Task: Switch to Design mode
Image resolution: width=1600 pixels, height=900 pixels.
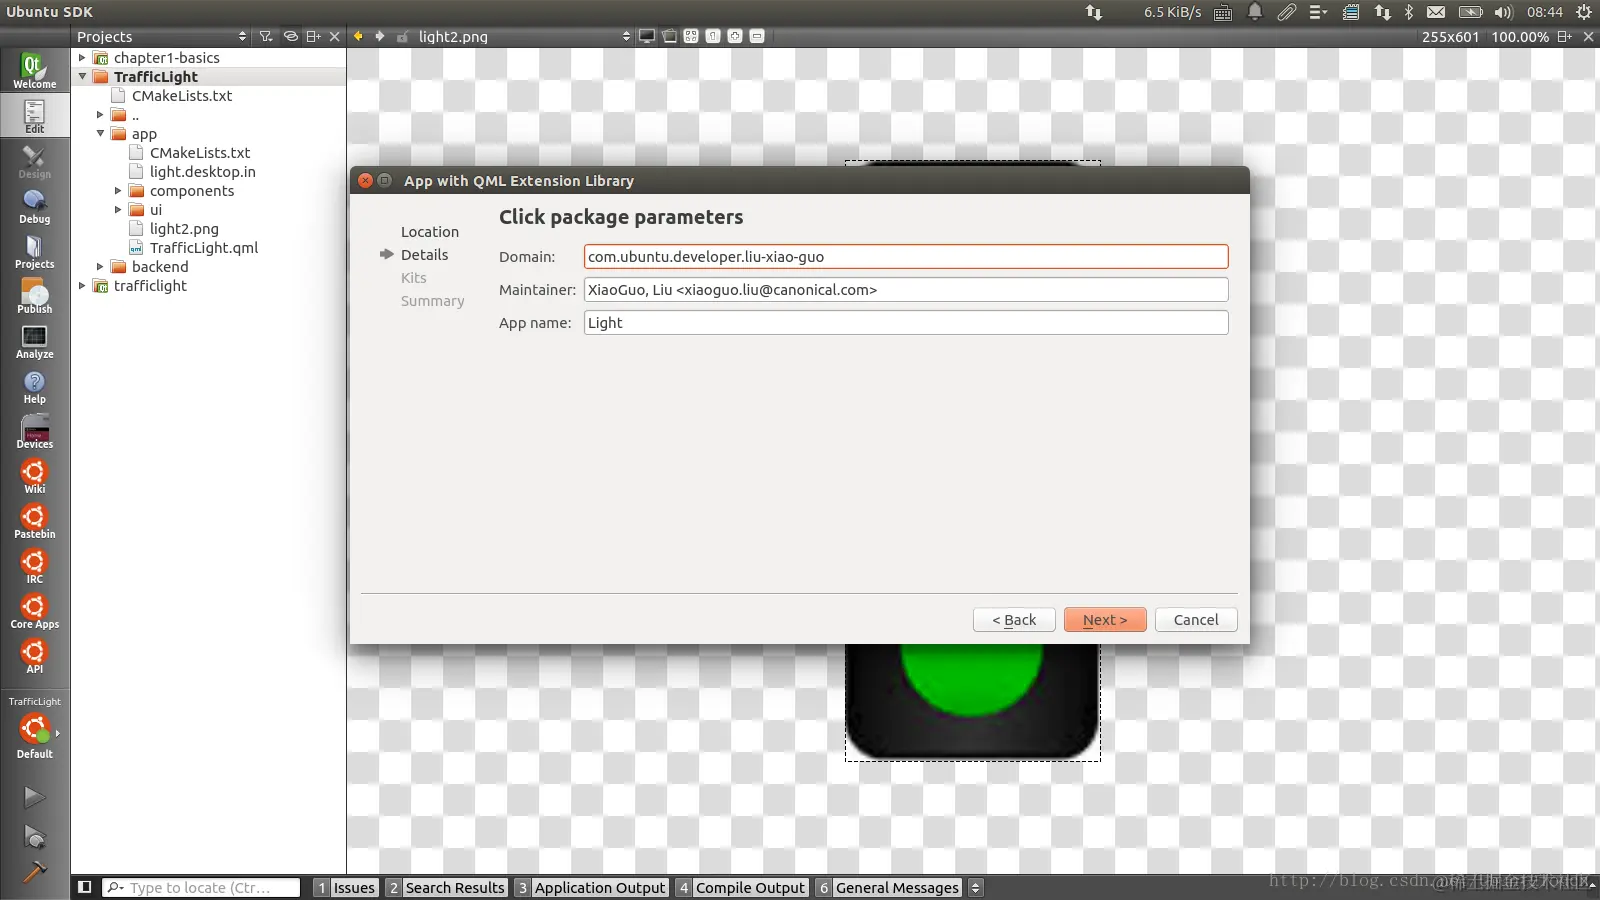Action: coord(34,161)
